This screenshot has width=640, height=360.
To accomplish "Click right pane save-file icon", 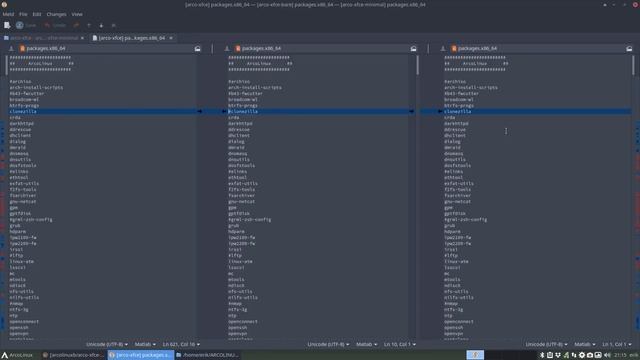I will 443,49.
